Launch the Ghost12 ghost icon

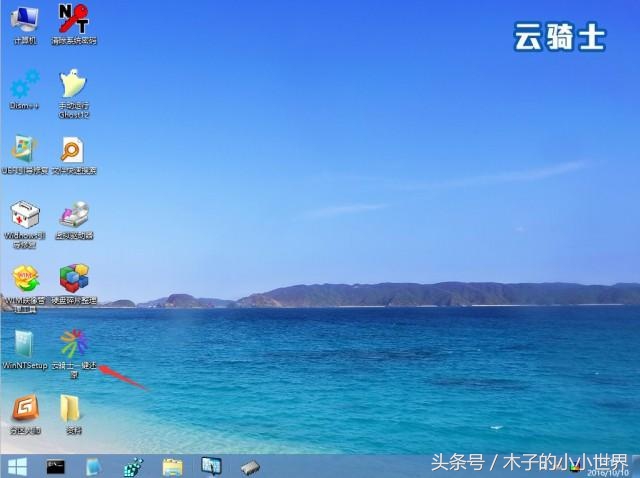(73, 84)
